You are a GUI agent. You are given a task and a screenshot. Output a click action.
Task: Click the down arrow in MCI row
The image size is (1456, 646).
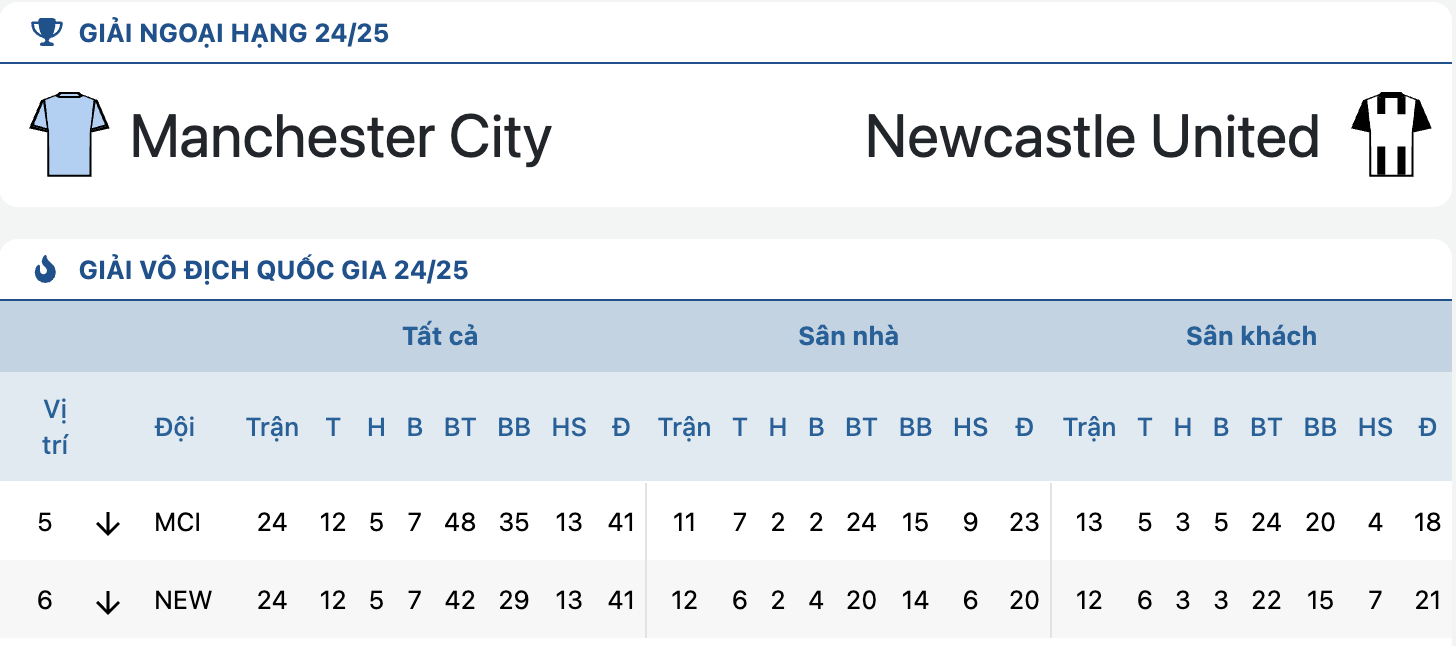(108, 524)
